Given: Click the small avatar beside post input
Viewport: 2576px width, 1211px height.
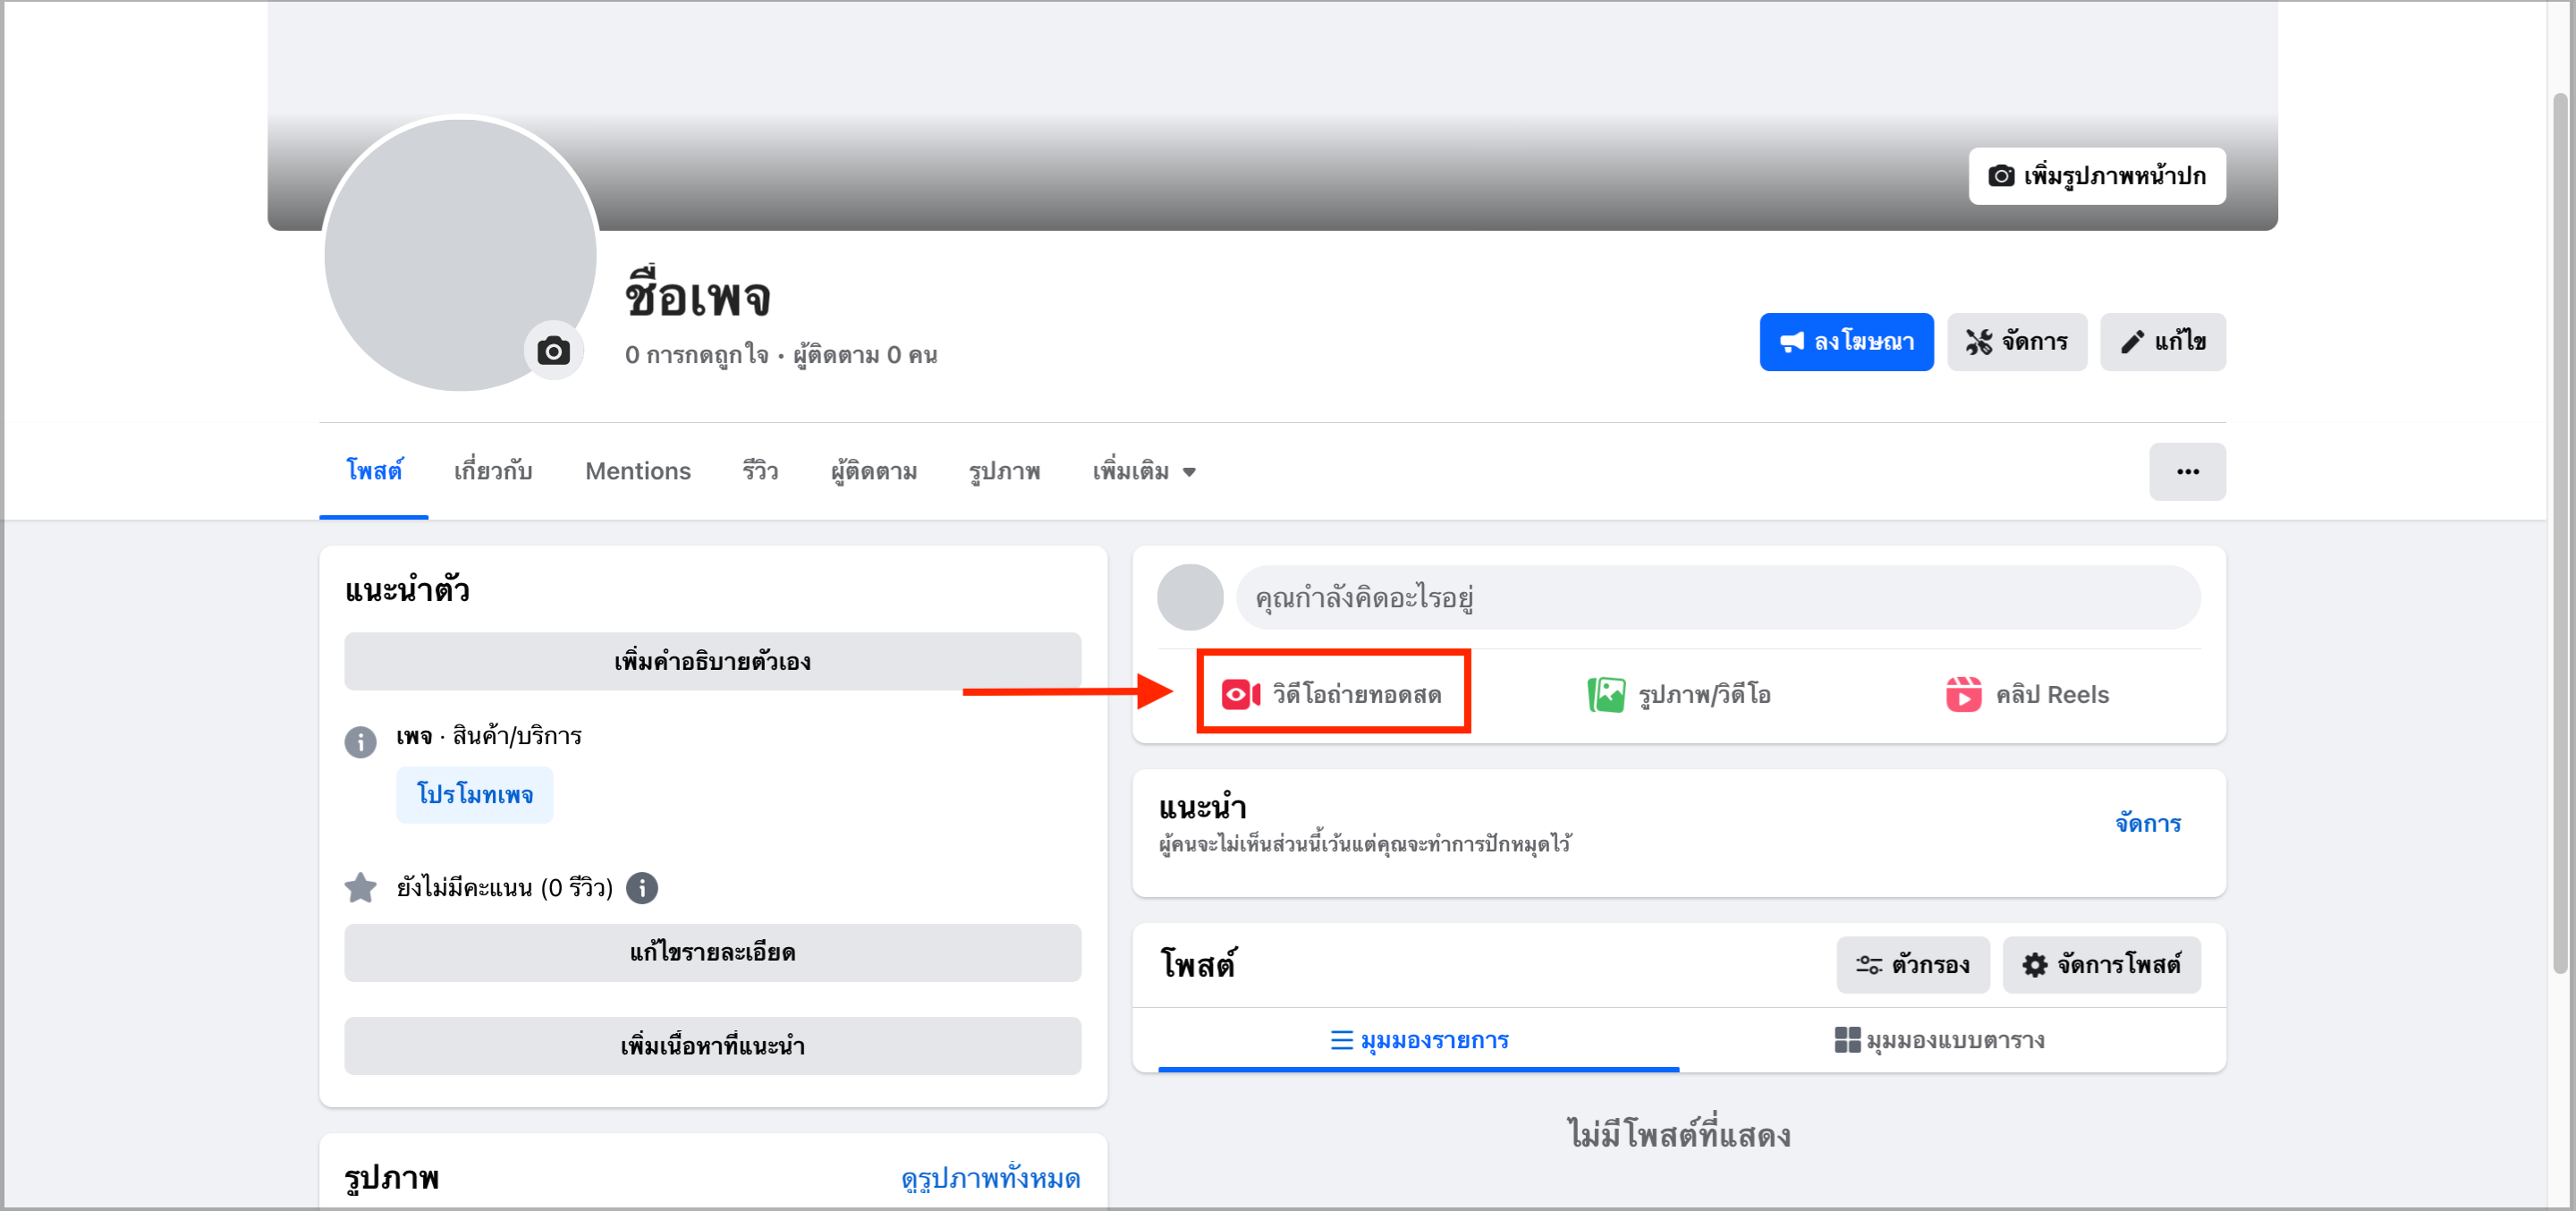Looking at the screenshot, I should [x=1190, y=597].
